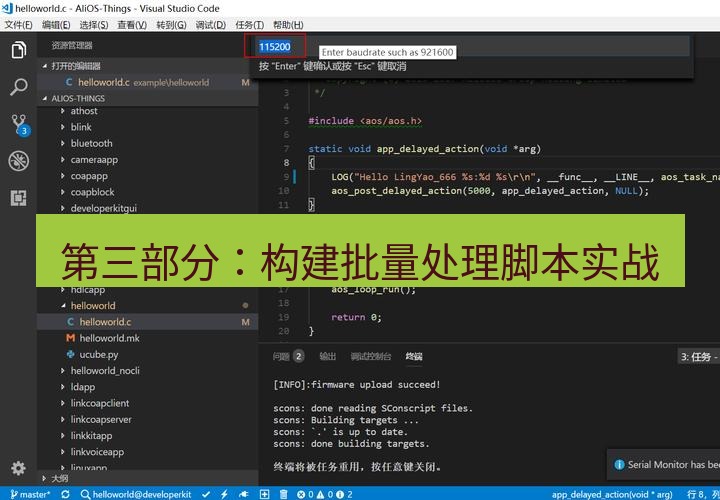The image size is (720, 500).
Task: Open the 选择(S) menu
Action: click(94, 25)
